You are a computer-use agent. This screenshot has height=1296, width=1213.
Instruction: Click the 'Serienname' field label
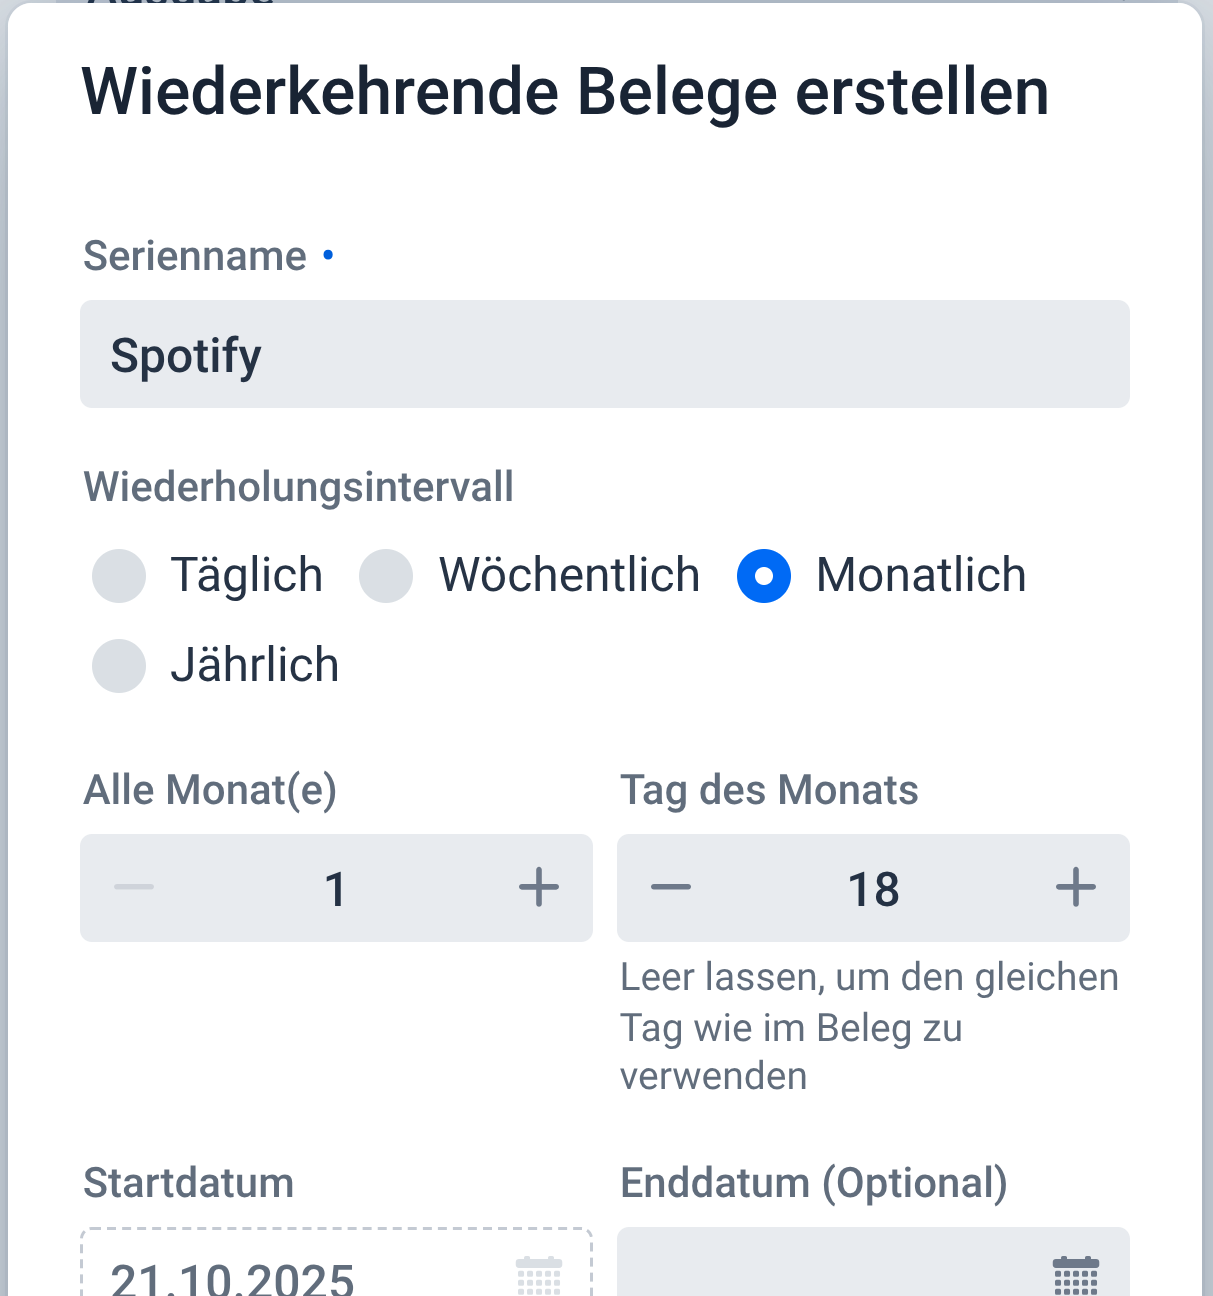(x=195, y=257)
